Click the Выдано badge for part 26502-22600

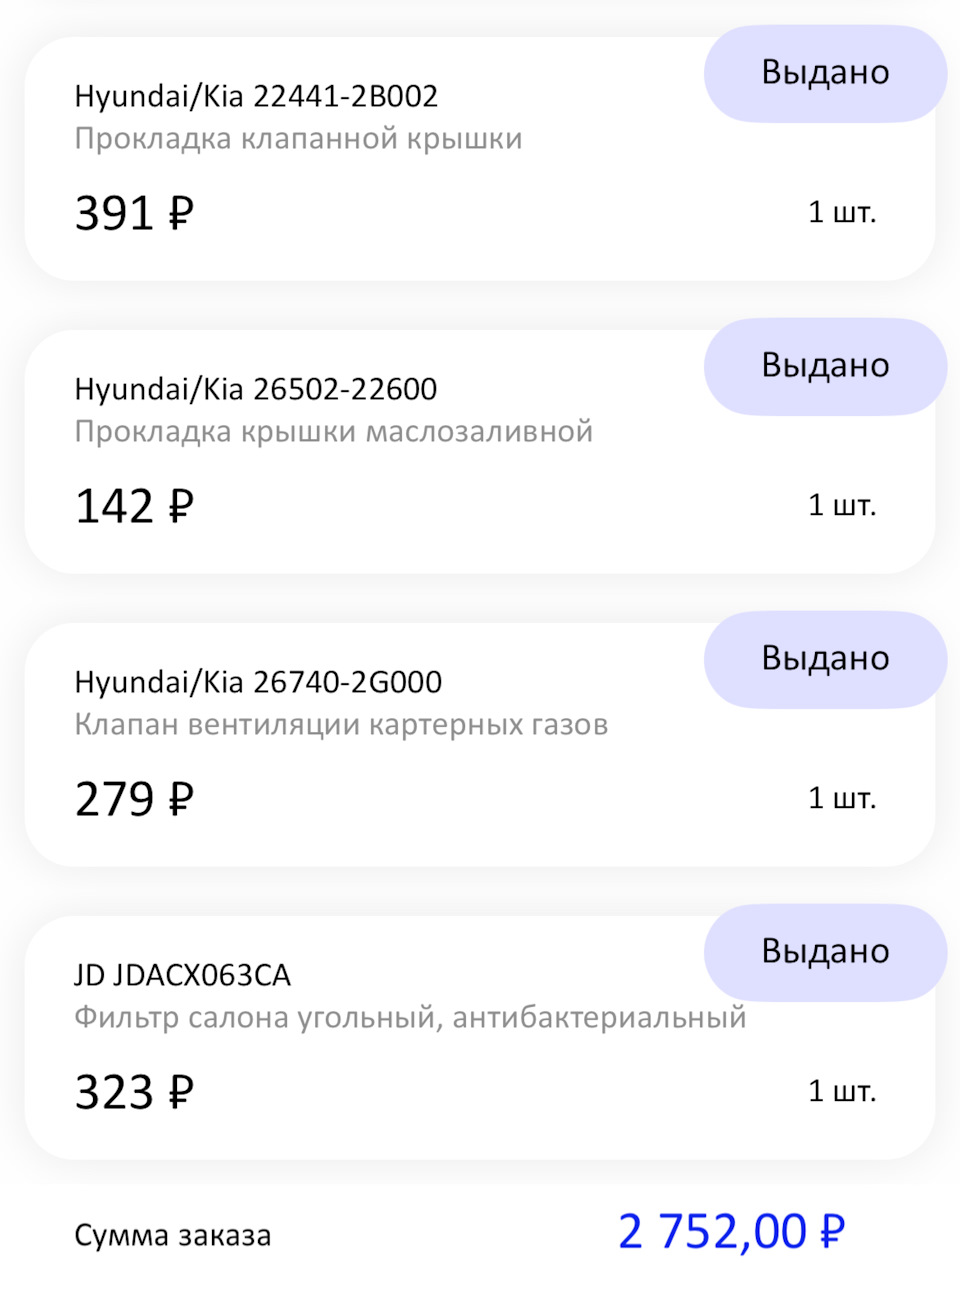click(x=825, y=366)
